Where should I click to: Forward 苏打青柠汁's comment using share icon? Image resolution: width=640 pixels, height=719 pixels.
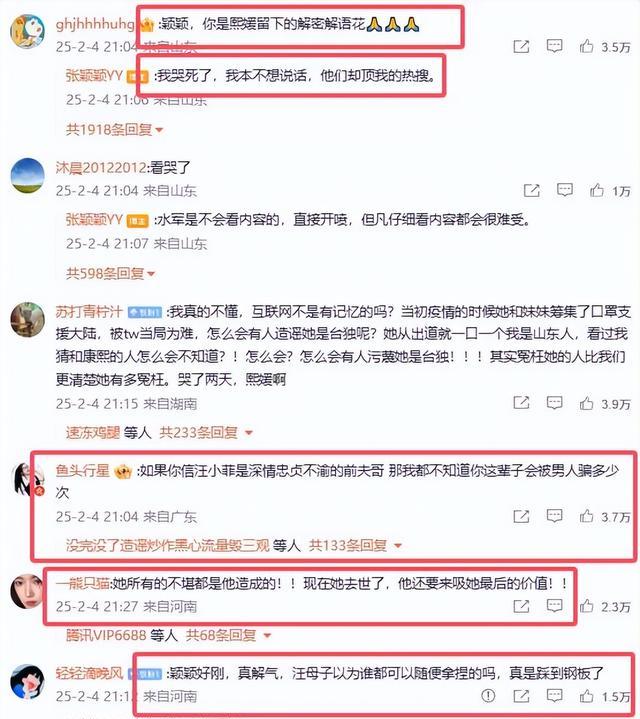pyautogui.click(x=521, y=403)
